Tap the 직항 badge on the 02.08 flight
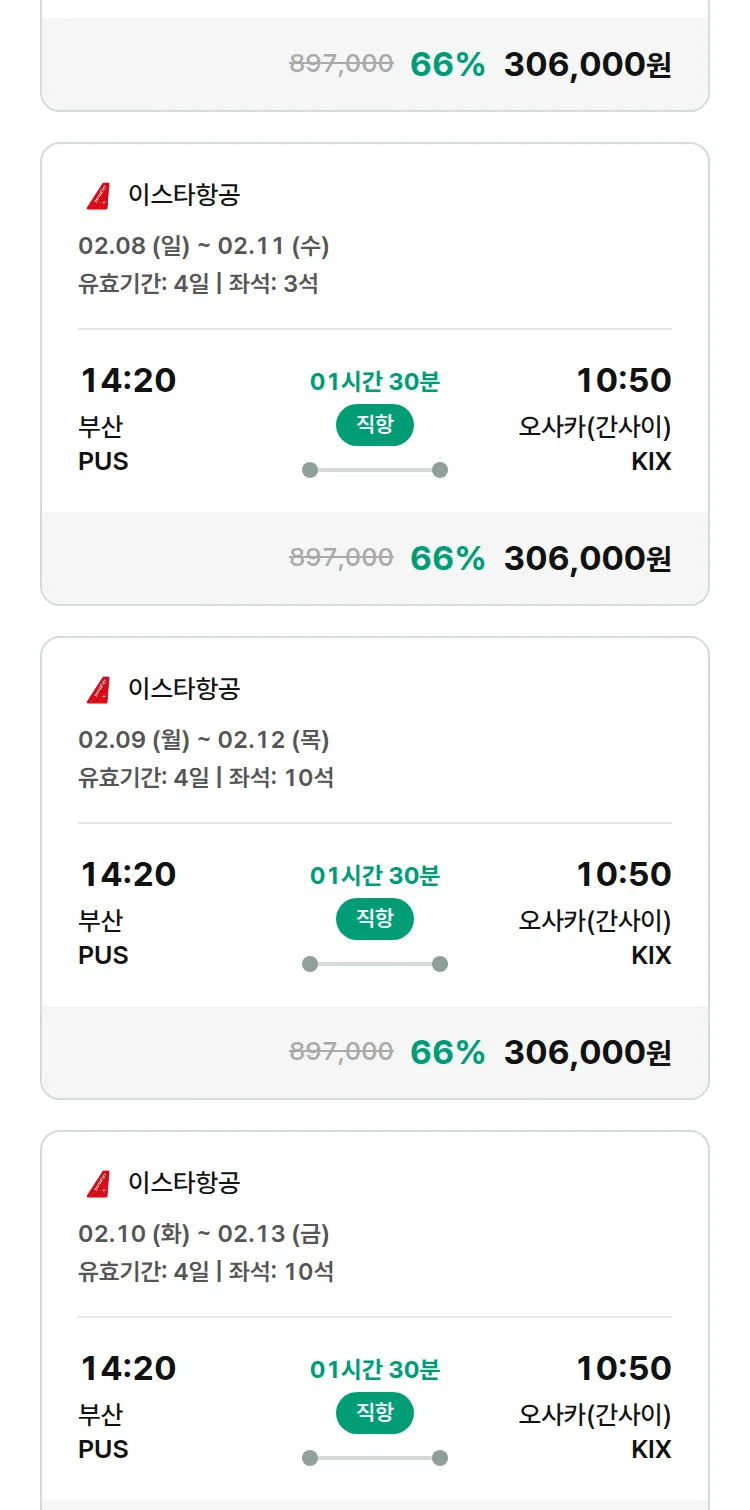The width and height of the screenshot is (750, 1510). pos(374,426)
